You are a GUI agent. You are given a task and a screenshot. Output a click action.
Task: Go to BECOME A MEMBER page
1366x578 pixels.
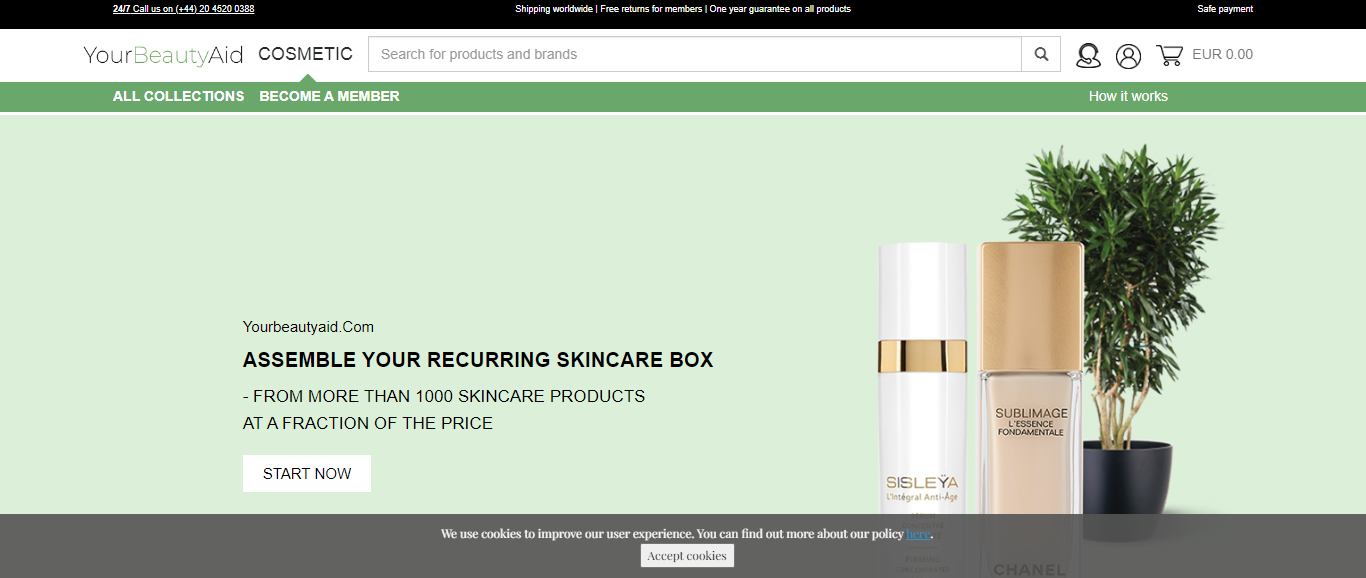tap(329, 97)
